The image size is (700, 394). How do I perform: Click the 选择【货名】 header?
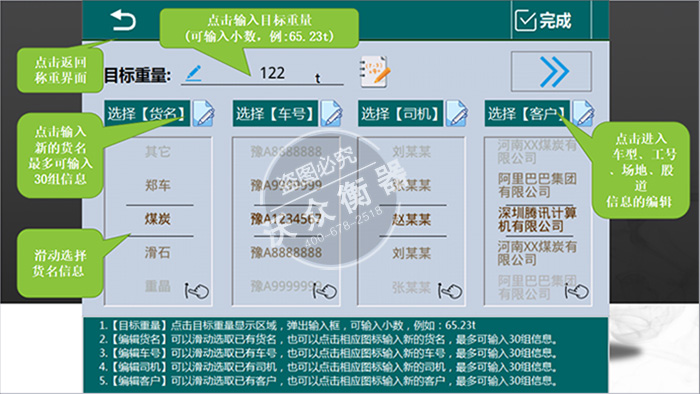[147, 113]
